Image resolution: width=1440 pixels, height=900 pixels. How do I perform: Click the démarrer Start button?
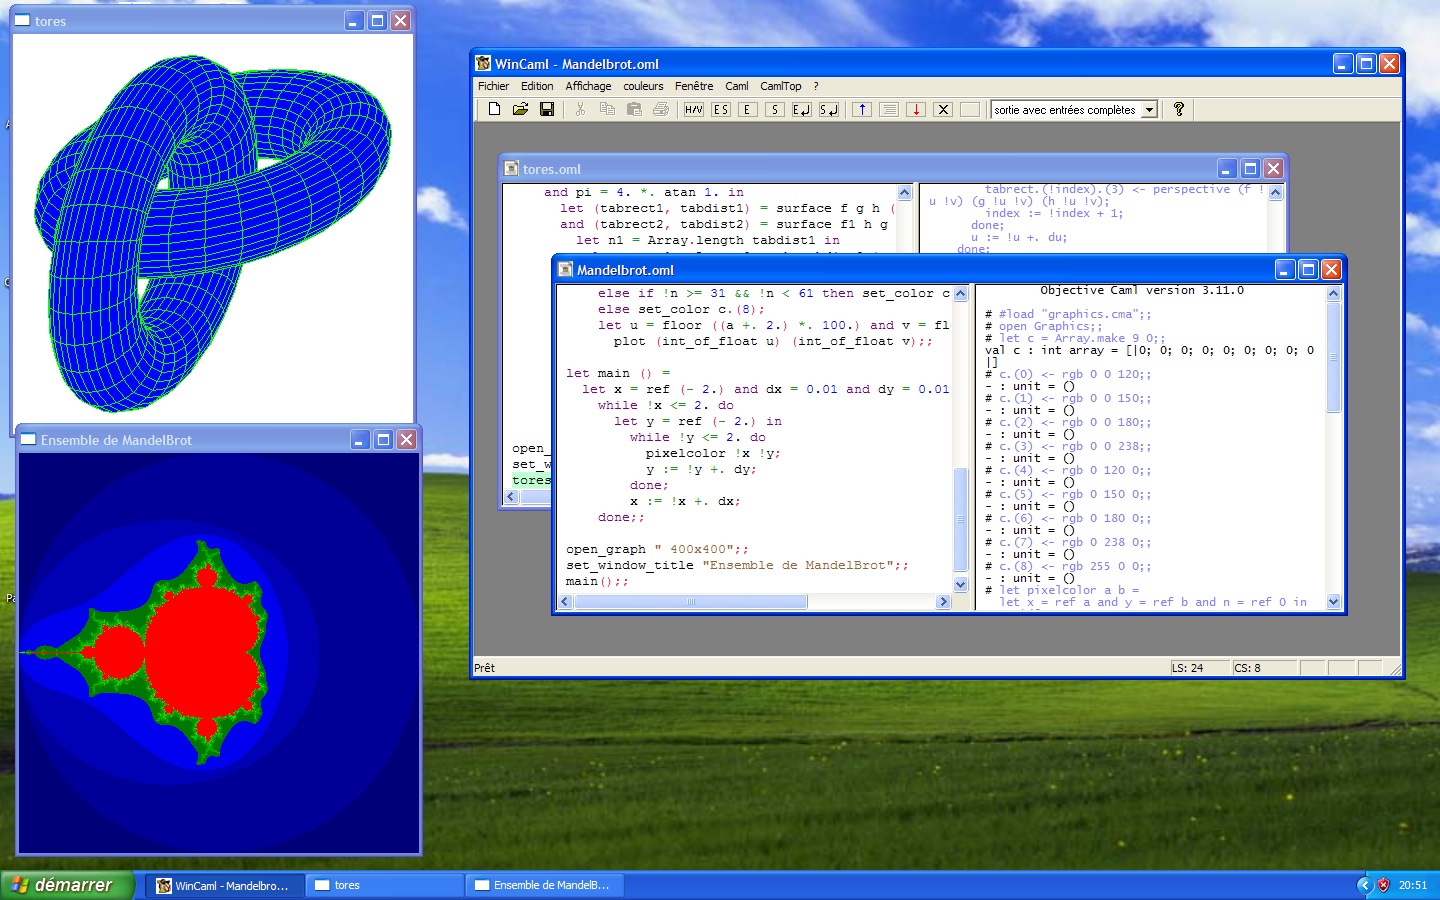pyautogui.click(x=67, y=885)
